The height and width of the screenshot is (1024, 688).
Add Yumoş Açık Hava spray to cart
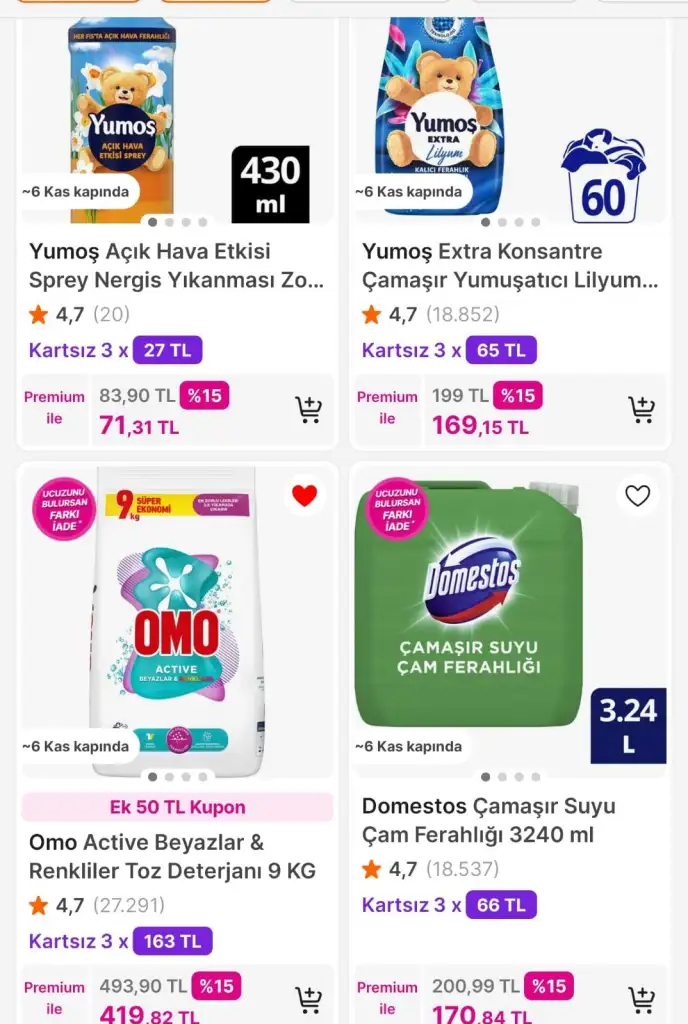tap(308, 410)
